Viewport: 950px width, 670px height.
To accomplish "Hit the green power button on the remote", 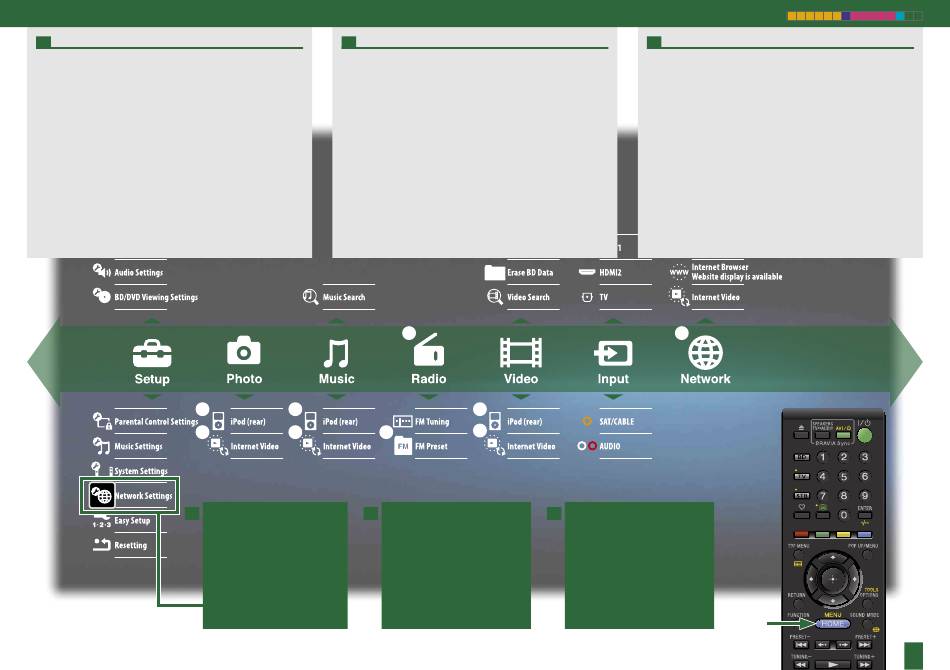I will click(x=865, y=434).
